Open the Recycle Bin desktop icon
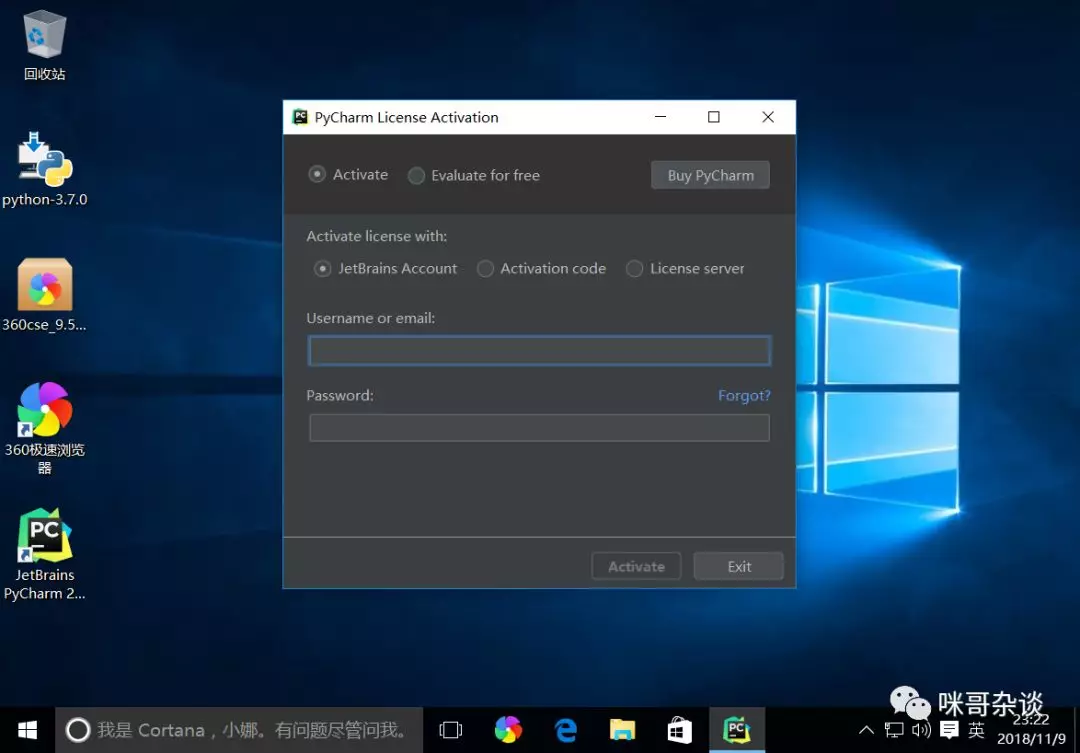 point(44,45)
